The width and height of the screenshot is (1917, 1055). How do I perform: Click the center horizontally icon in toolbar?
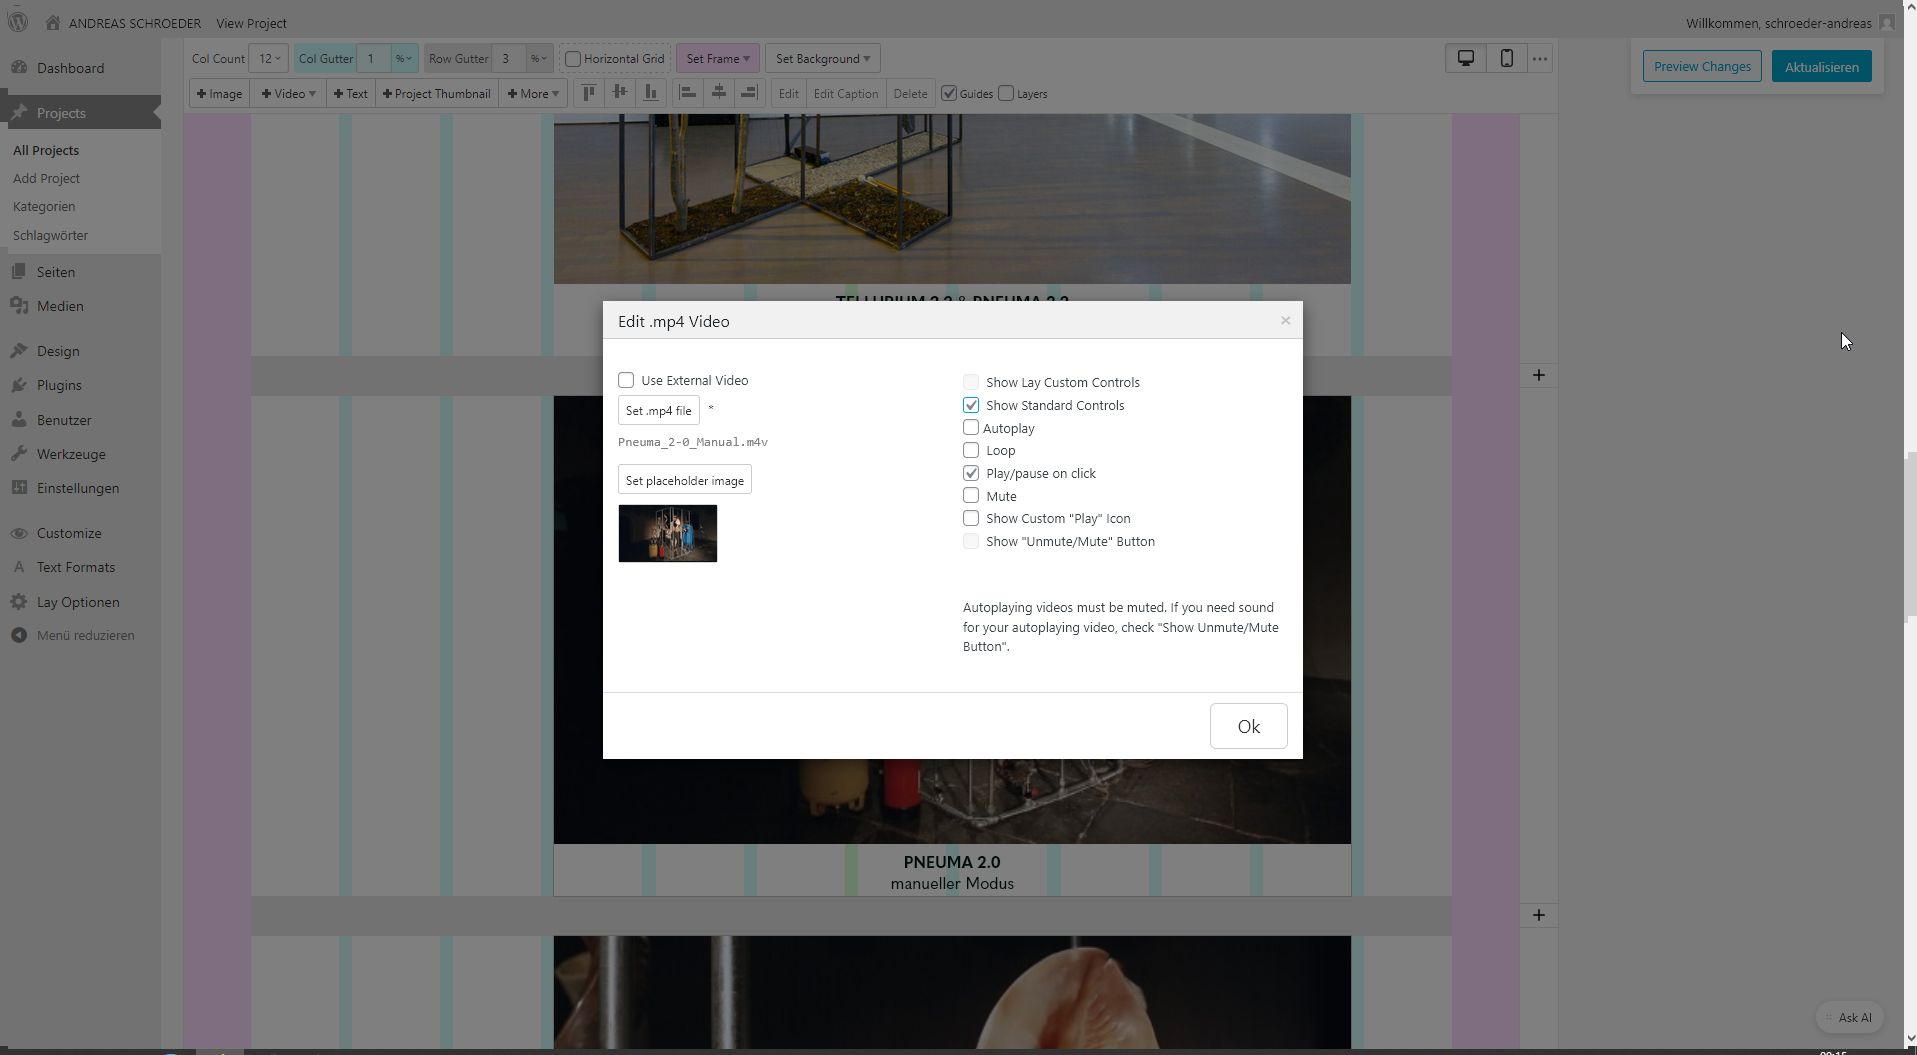coord(718,94)
